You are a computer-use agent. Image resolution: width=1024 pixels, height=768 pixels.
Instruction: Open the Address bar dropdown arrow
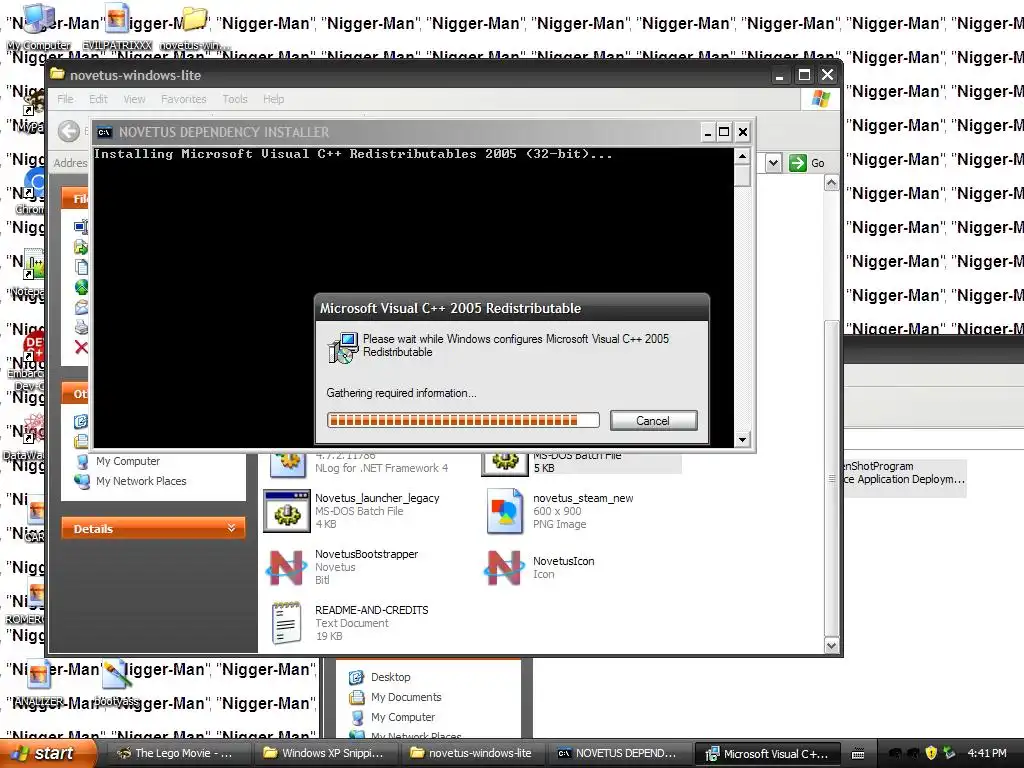click(773, 163)
